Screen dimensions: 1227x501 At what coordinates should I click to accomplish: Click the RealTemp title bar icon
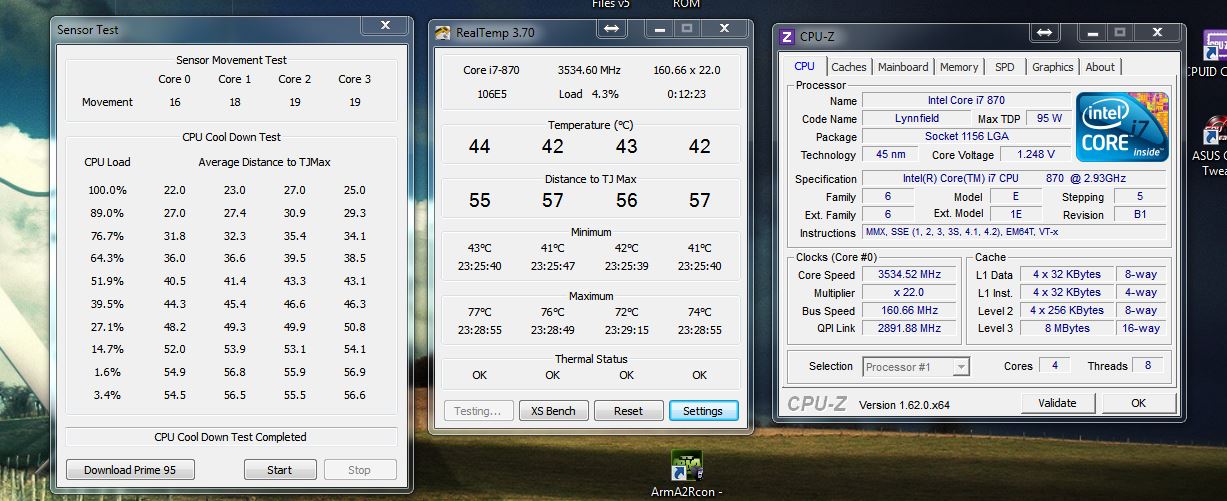pos(444,33)
